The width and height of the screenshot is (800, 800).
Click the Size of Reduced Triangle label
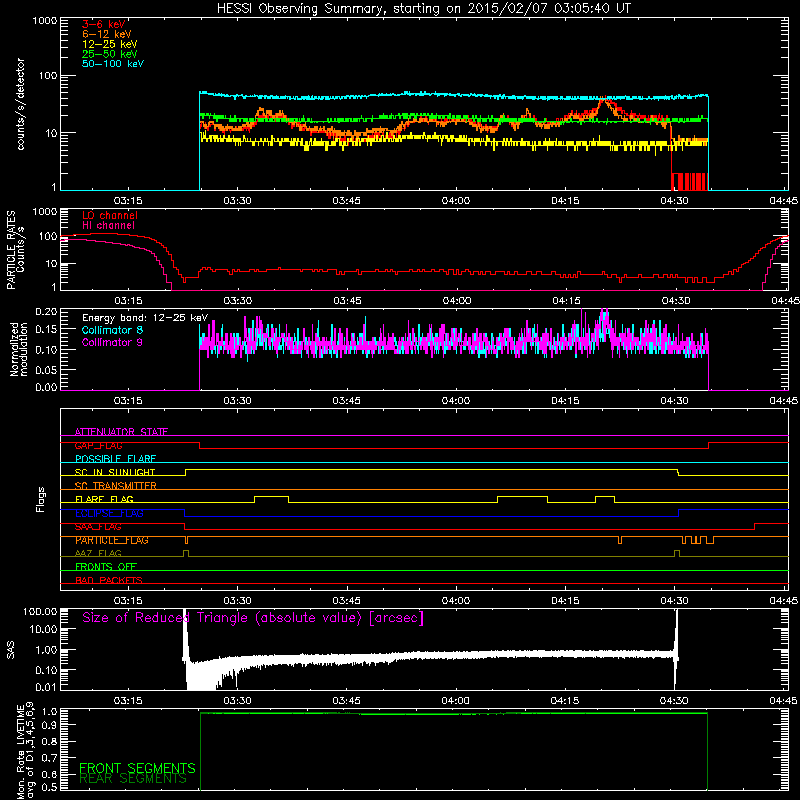pos(253,618)
